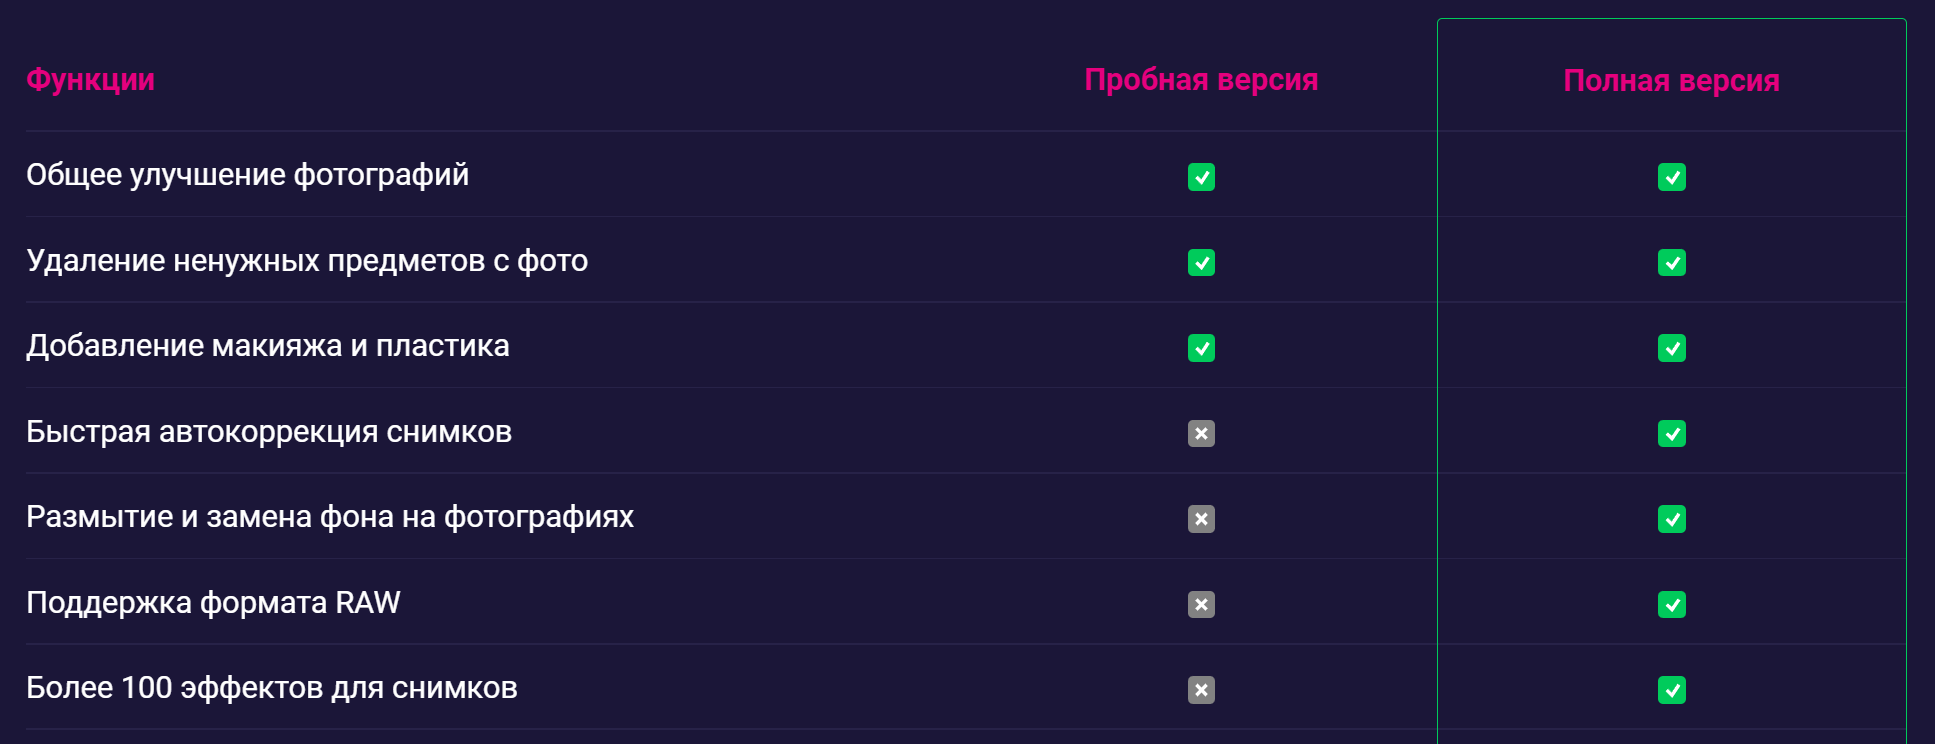
Task: Click gray cross for Быстрая автокоррекция снимков
Action: pos(1201,433)
